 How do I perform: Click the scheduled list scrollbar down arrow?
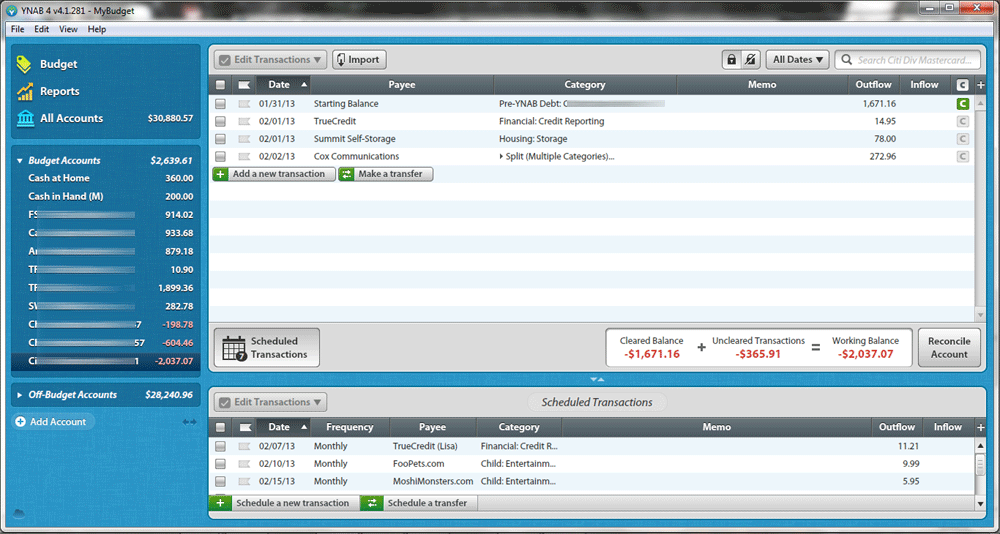[x=981, y=503]
